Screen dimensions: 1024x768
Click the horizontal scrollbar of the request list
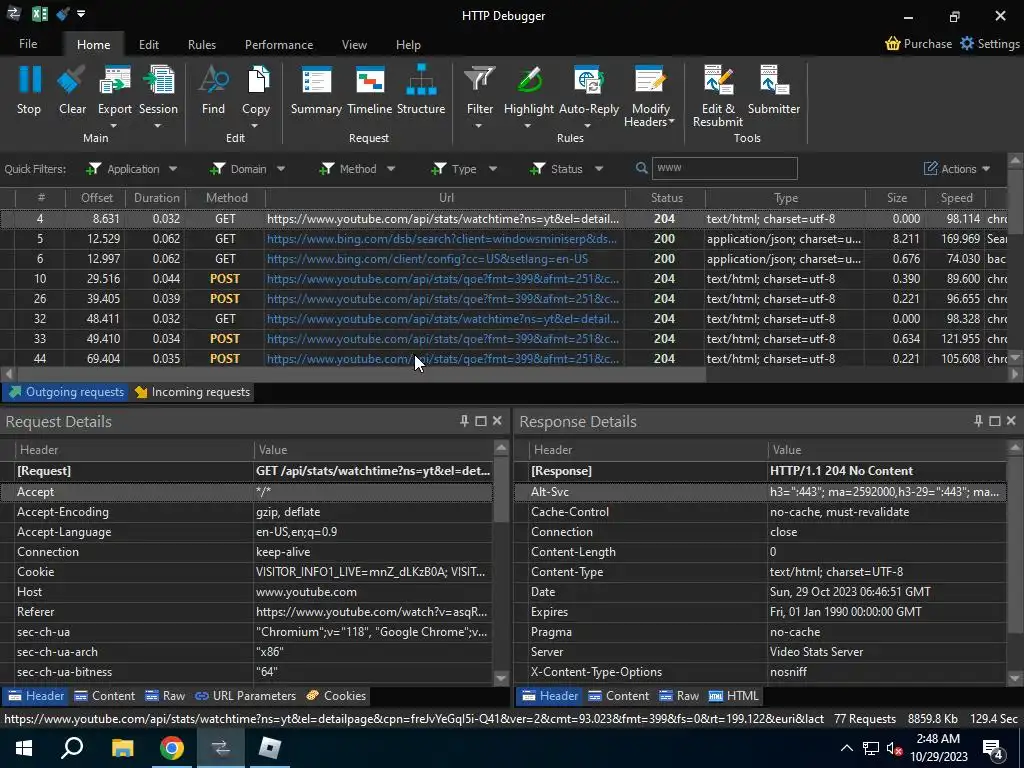361,374
